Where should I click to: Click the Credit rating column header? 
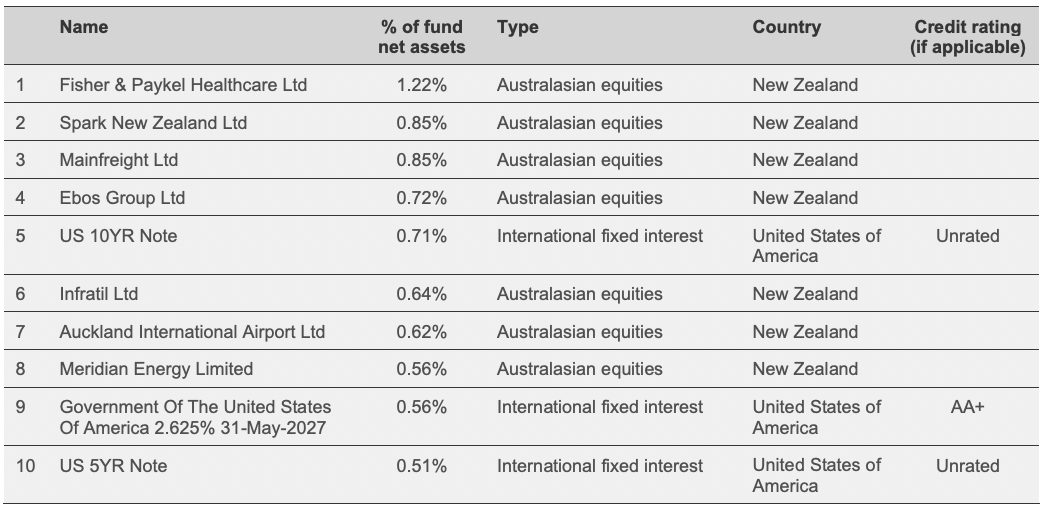[967, 38]
